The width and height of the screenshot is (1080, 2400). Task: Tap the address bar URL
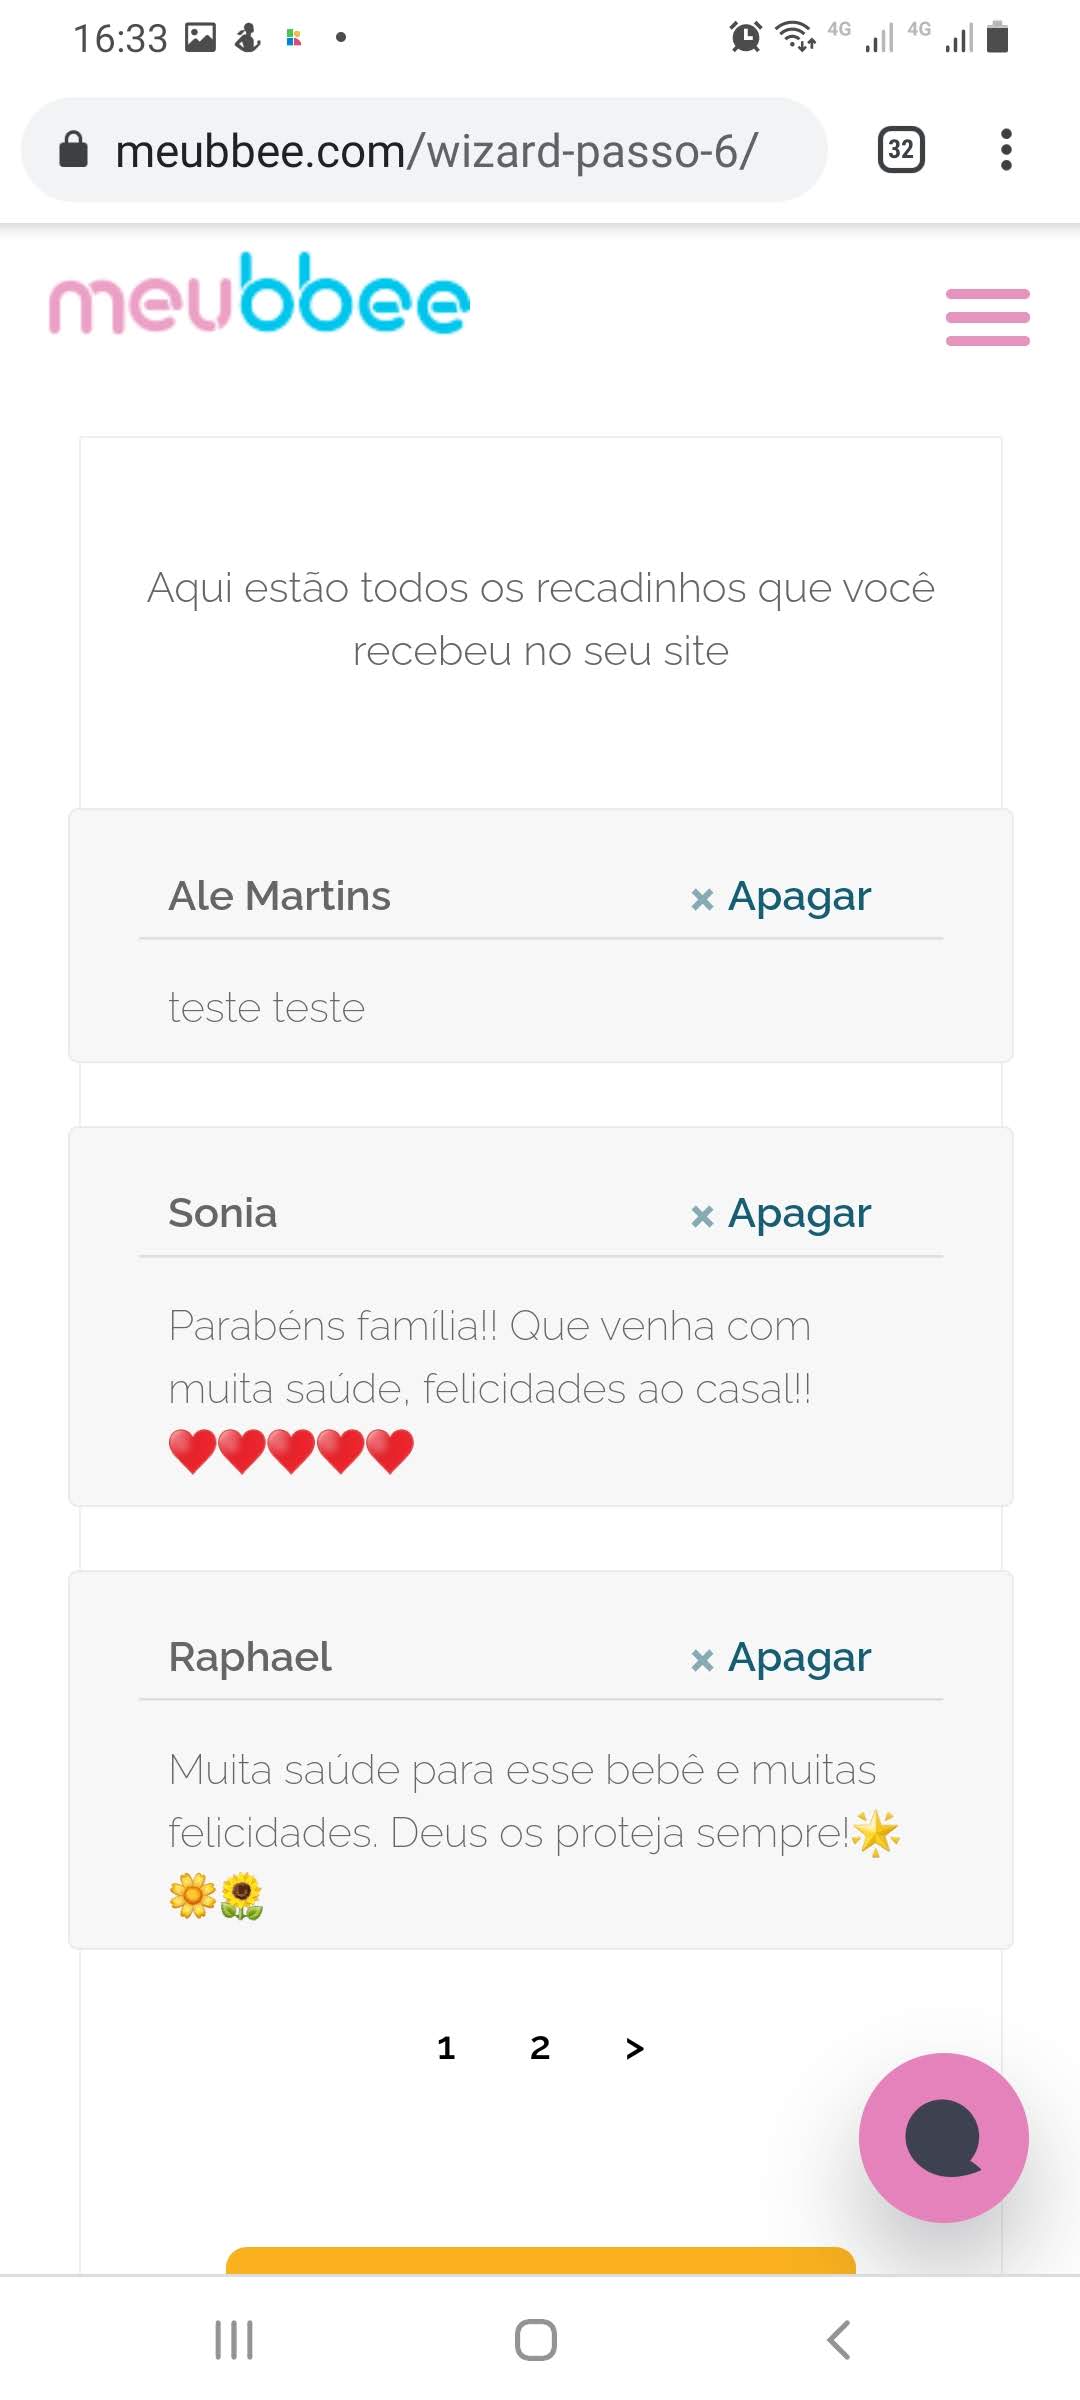(436, 151)
